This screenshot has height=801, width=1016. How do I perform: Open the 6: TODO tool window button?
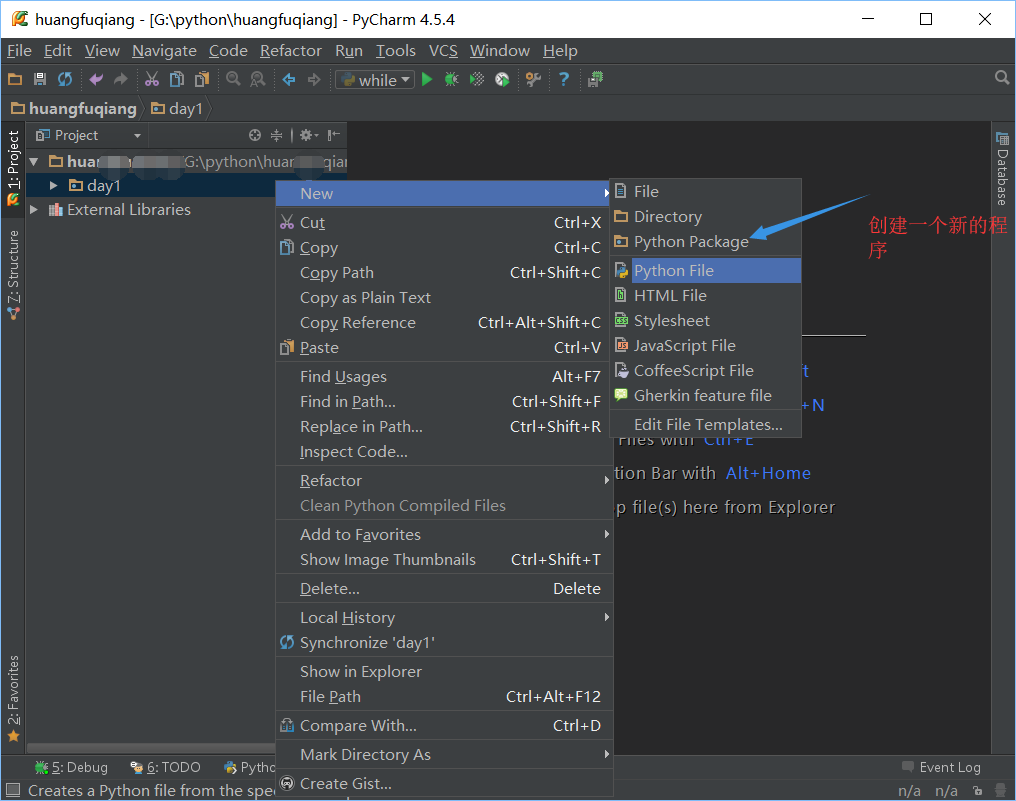165,767
